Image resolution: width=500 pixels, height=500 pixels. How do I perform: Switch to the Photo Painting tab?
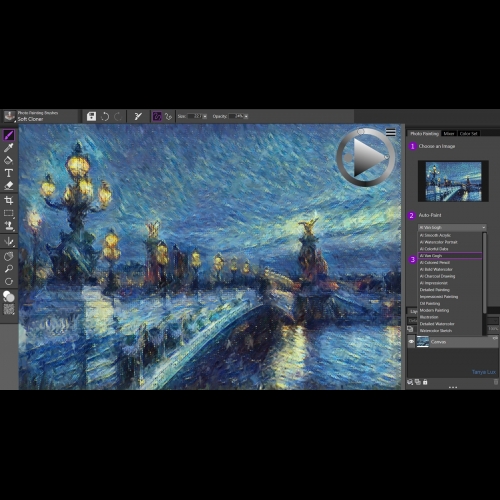point(424,133)
